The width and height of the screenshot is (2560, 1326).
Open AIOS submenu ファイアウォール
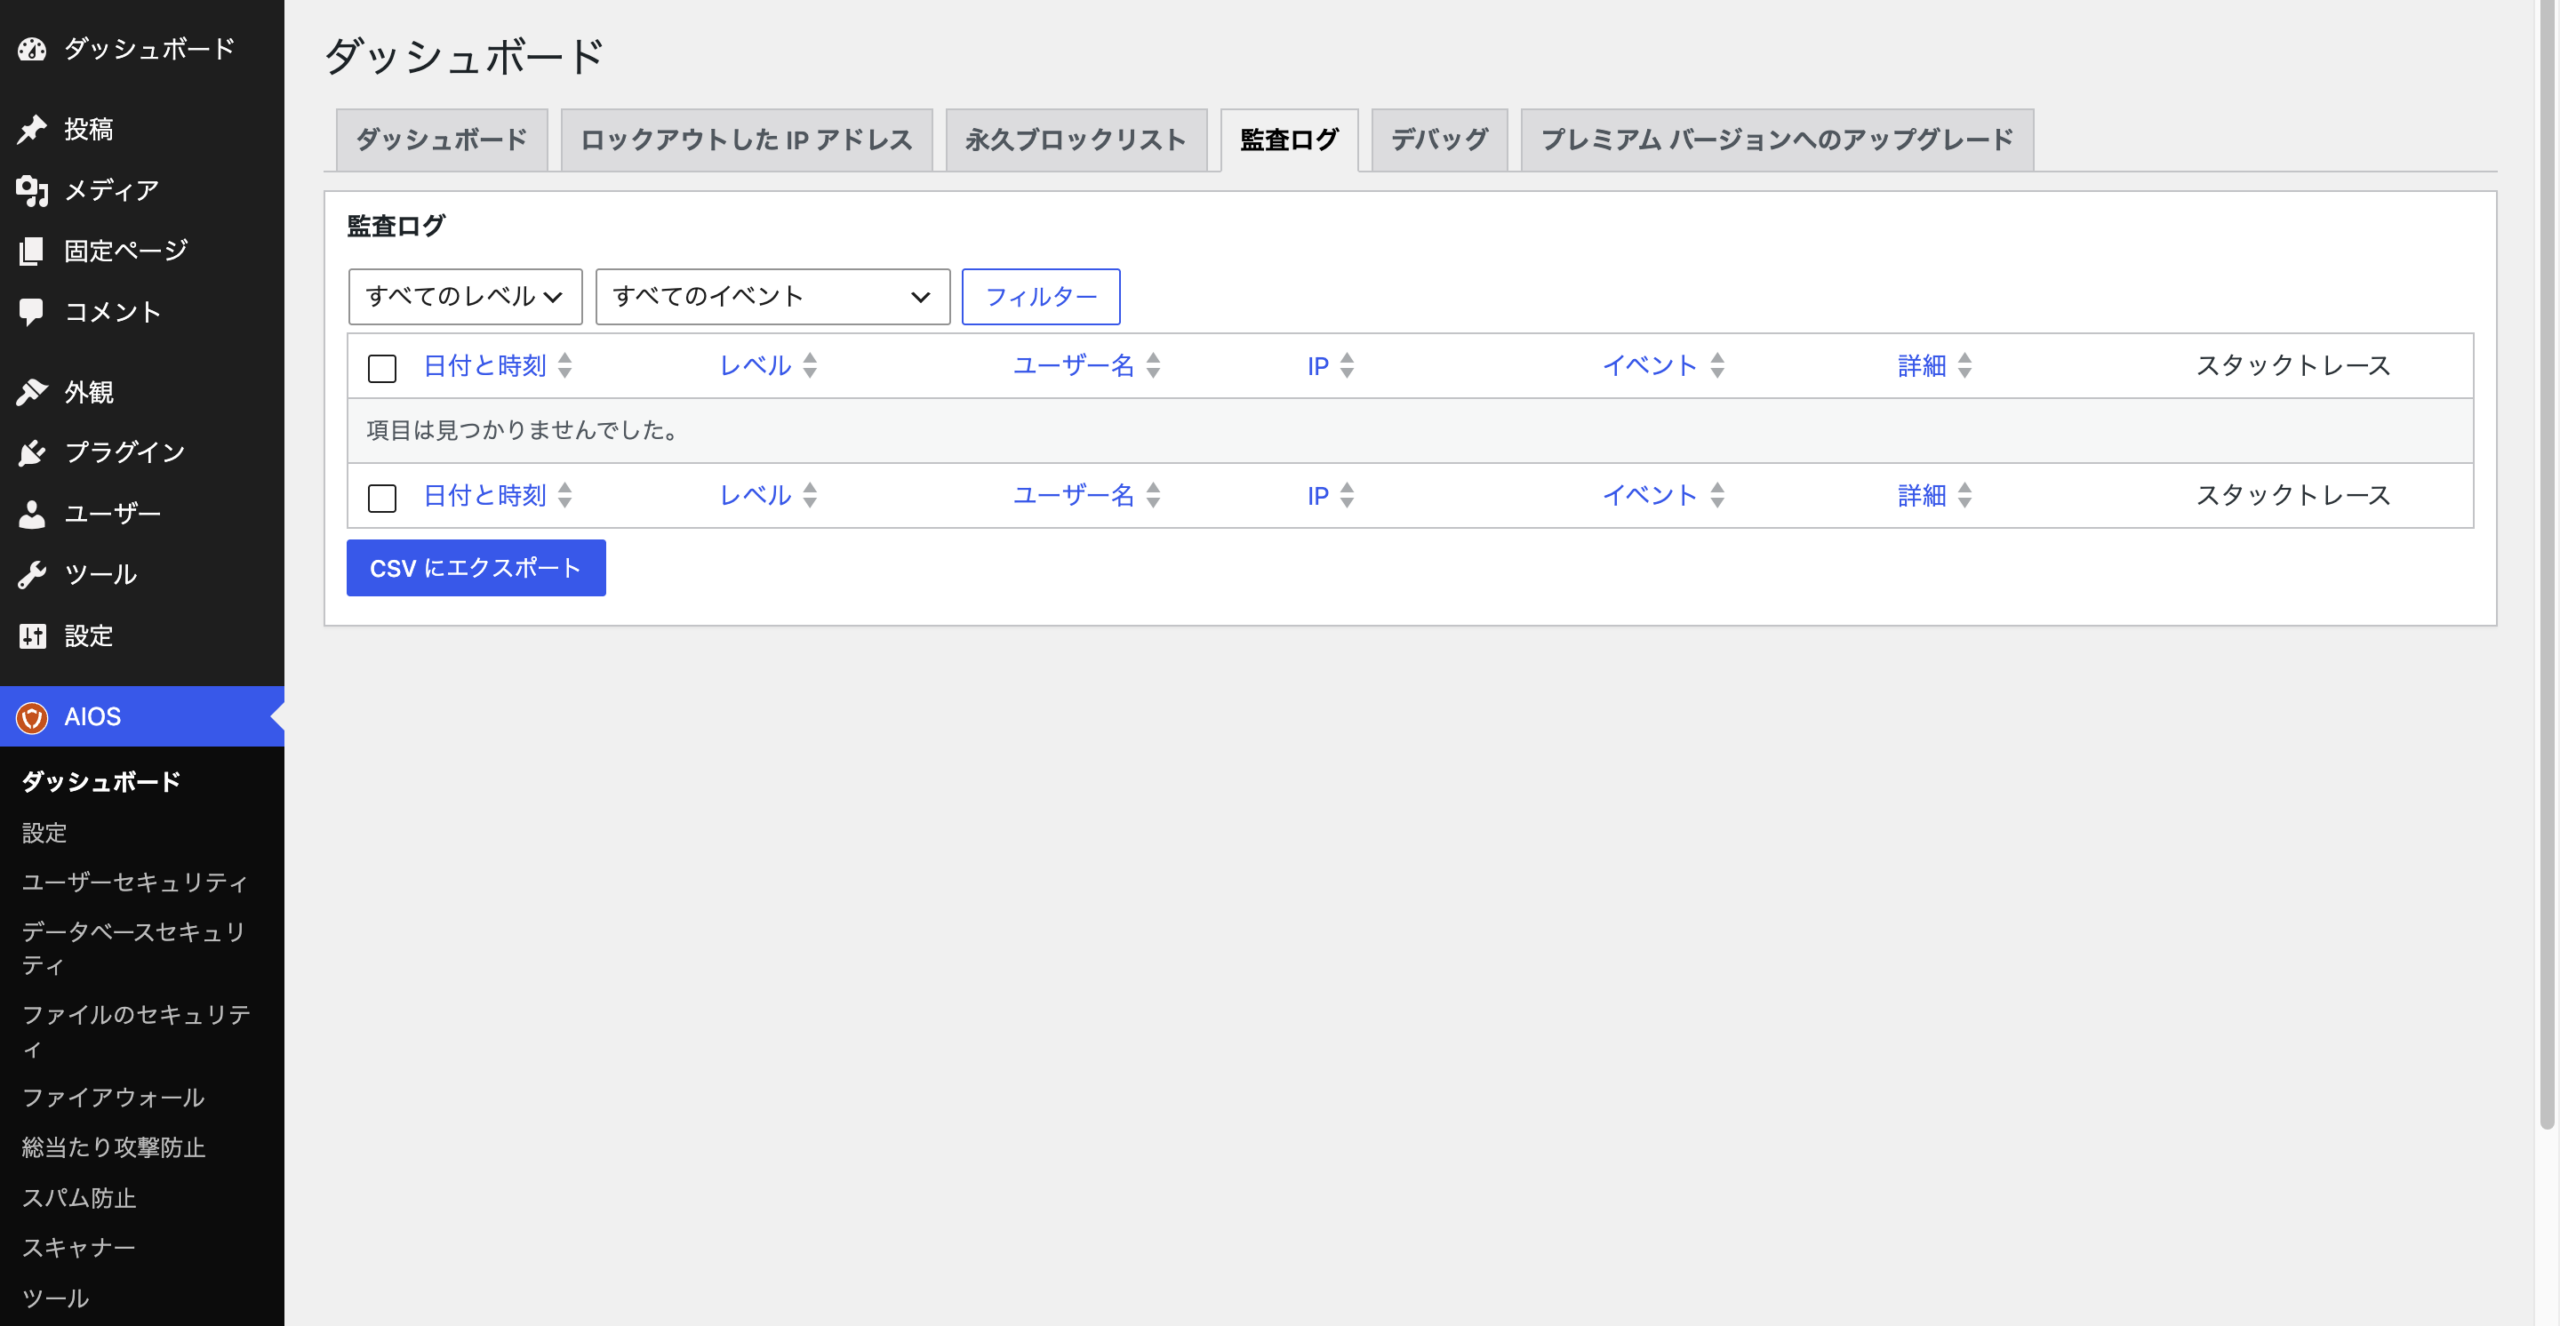click(x=114, y=1098)
